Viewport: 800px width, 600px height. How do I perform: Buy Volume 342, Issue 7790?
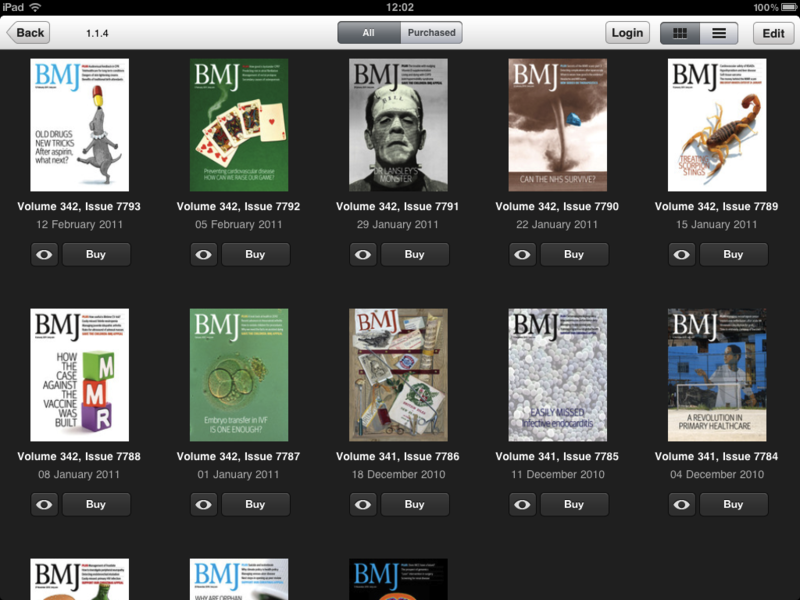coord(574,254)
